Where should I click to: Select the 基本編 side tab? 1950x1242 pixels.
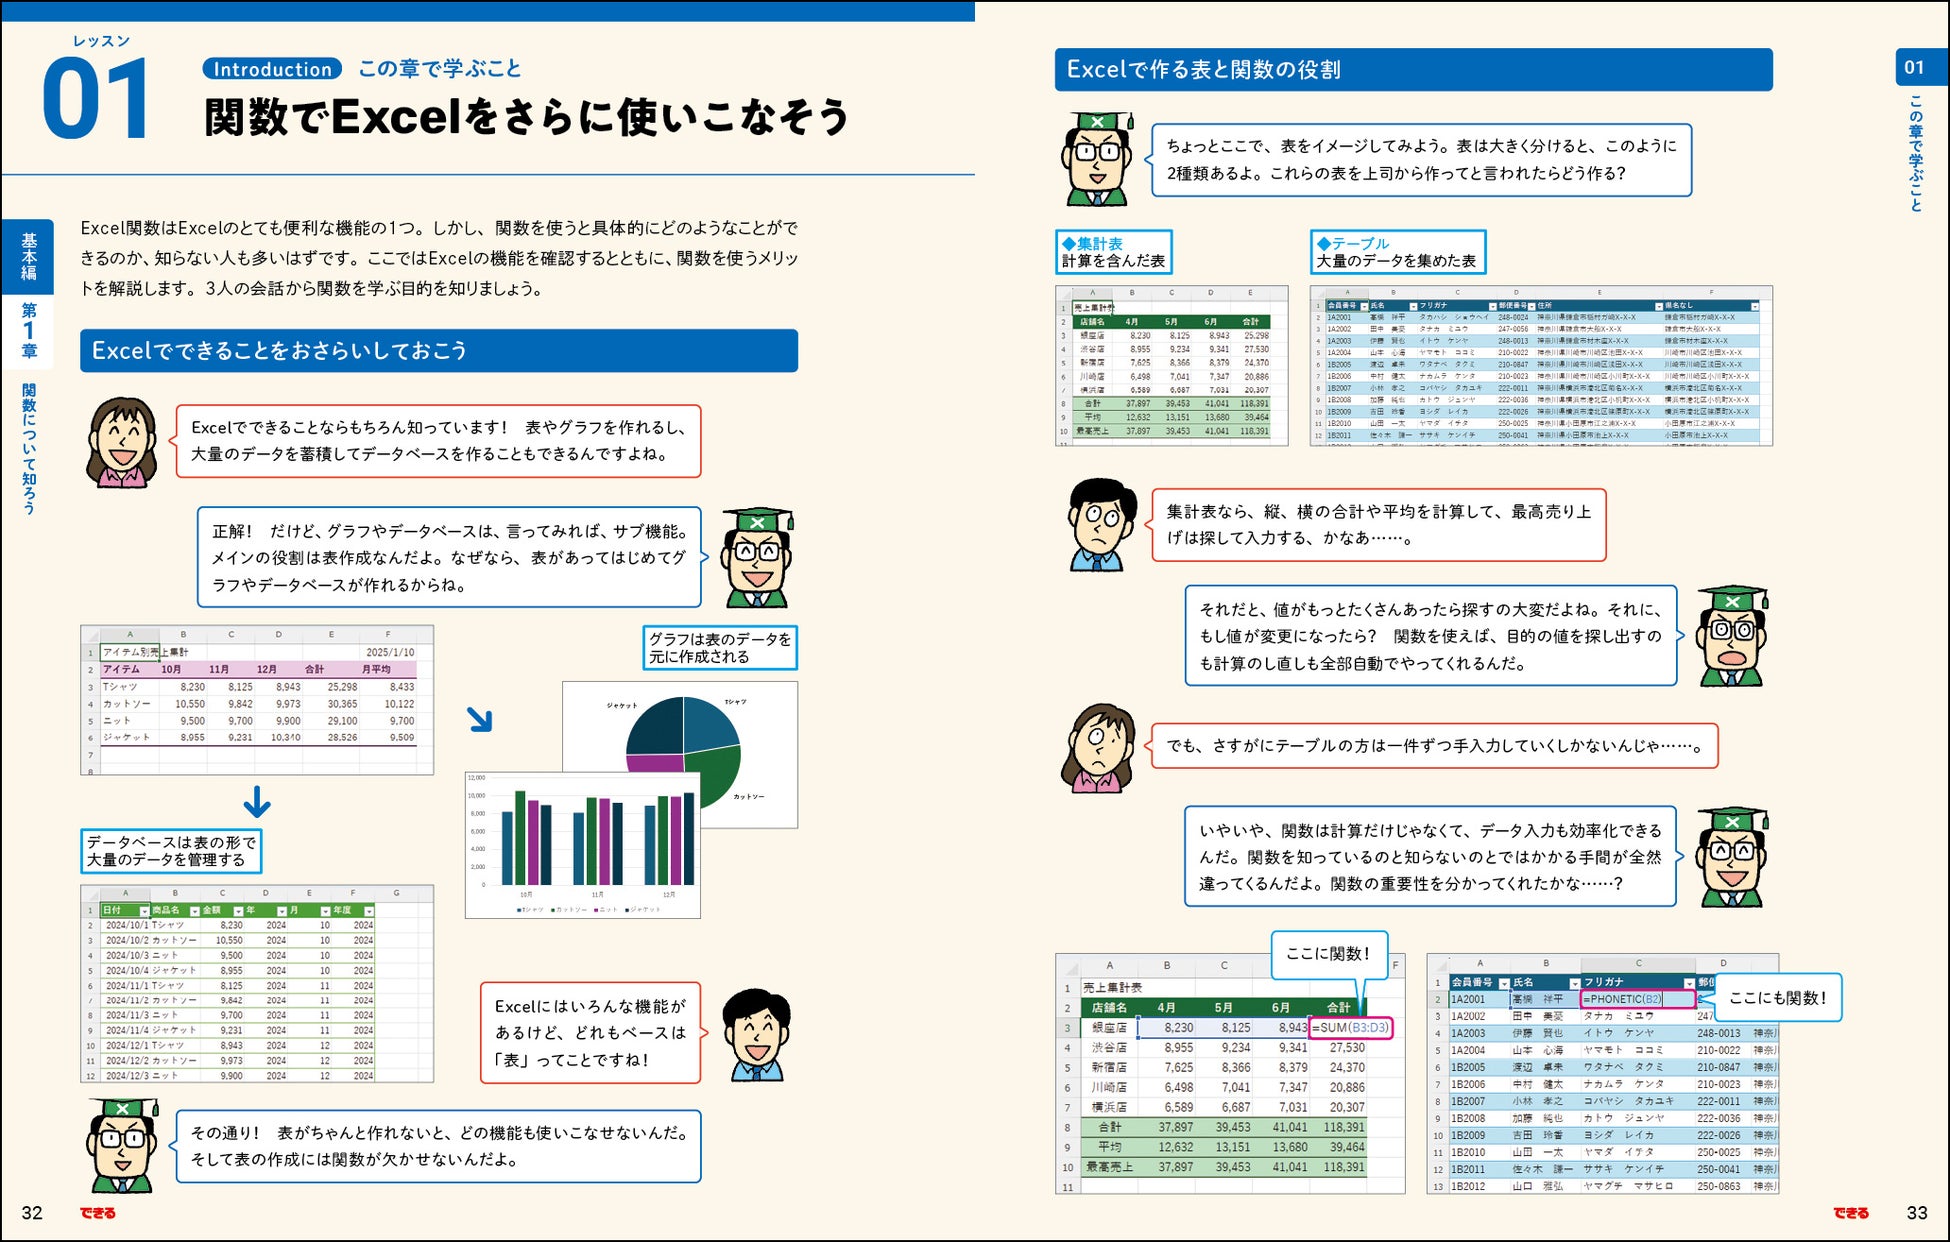29,257
